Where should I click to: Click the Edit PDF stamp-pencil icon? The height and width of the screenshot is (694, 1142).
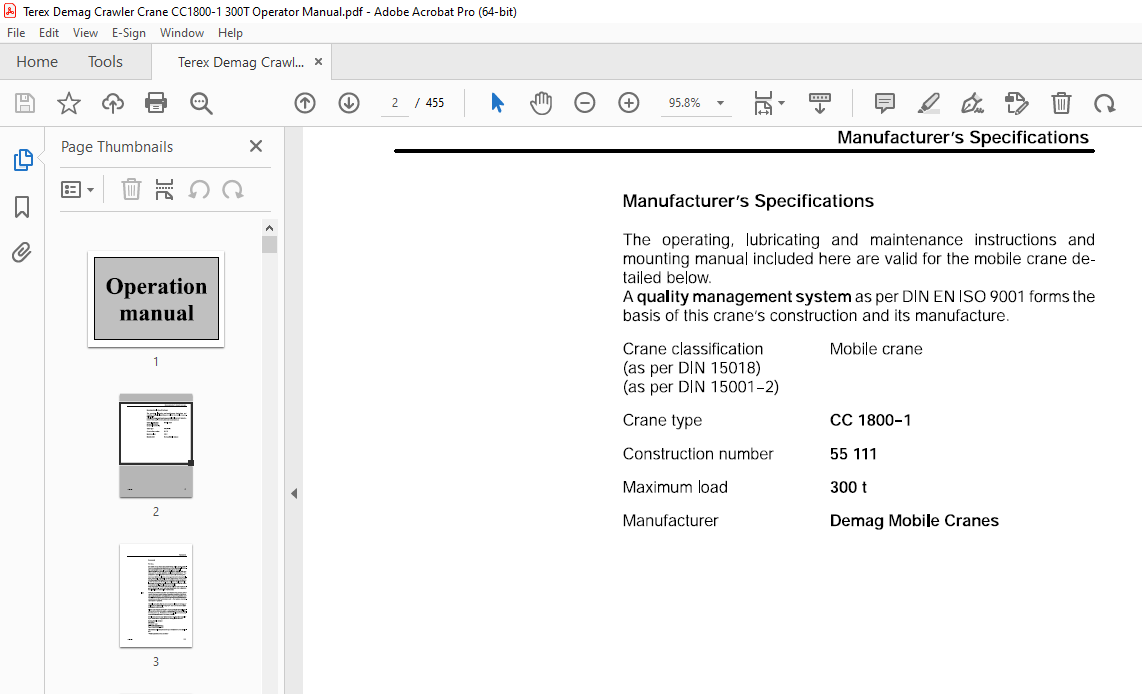1017,103
